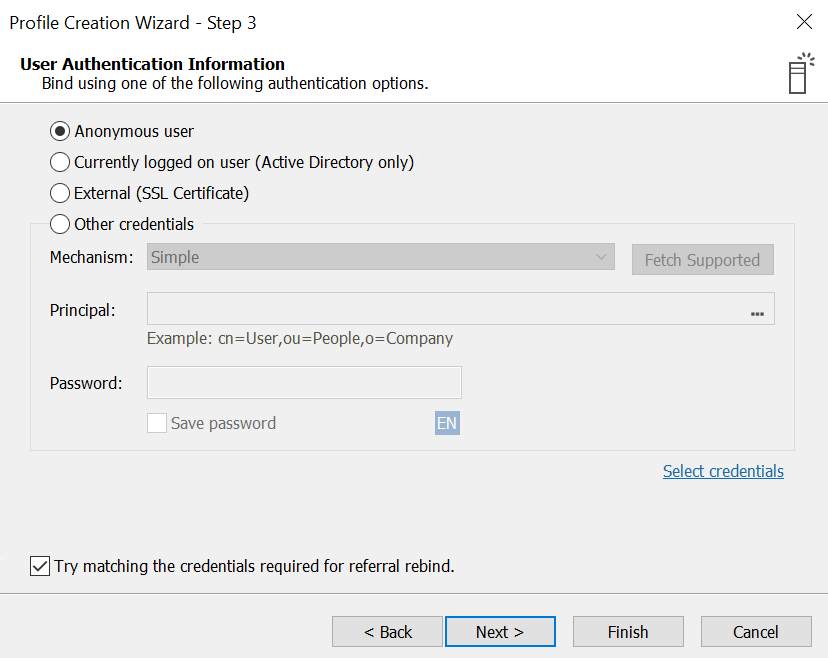This screenshot has width=828, height=658.
Task: Select External (SSL Certificate) authentication
Action: pyautogui.click(x=60, y=193)
